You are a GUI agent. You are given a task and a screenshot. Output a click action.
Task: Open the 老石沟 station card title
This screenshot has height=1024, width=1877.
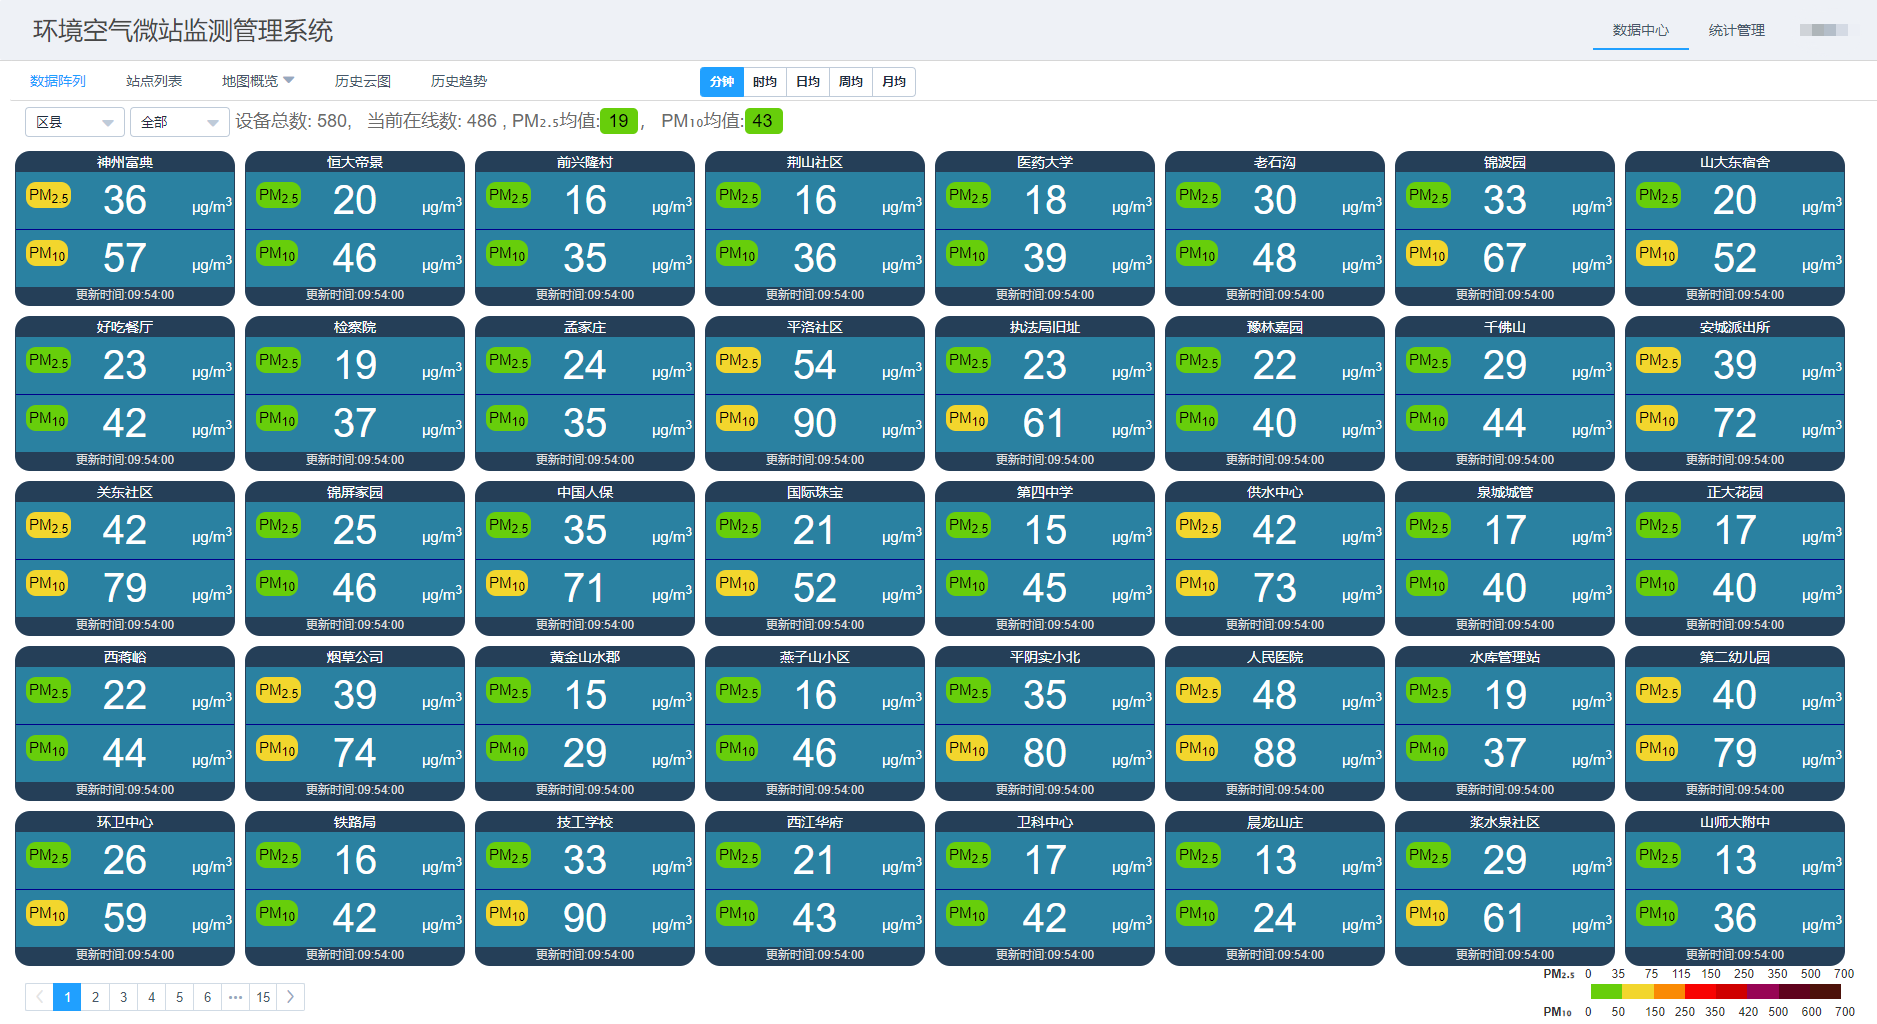click(1275, 162)
